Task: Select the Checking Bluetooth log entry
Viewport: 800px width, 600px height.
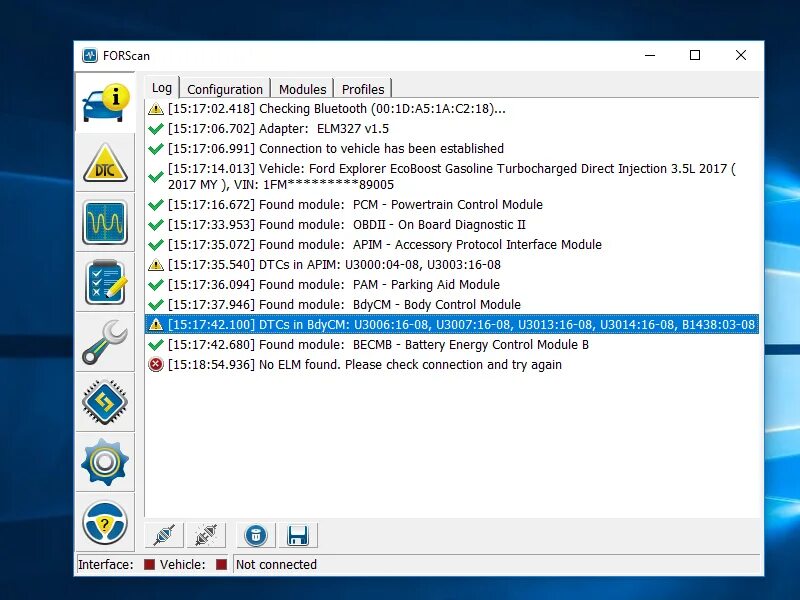Action: 452,109
